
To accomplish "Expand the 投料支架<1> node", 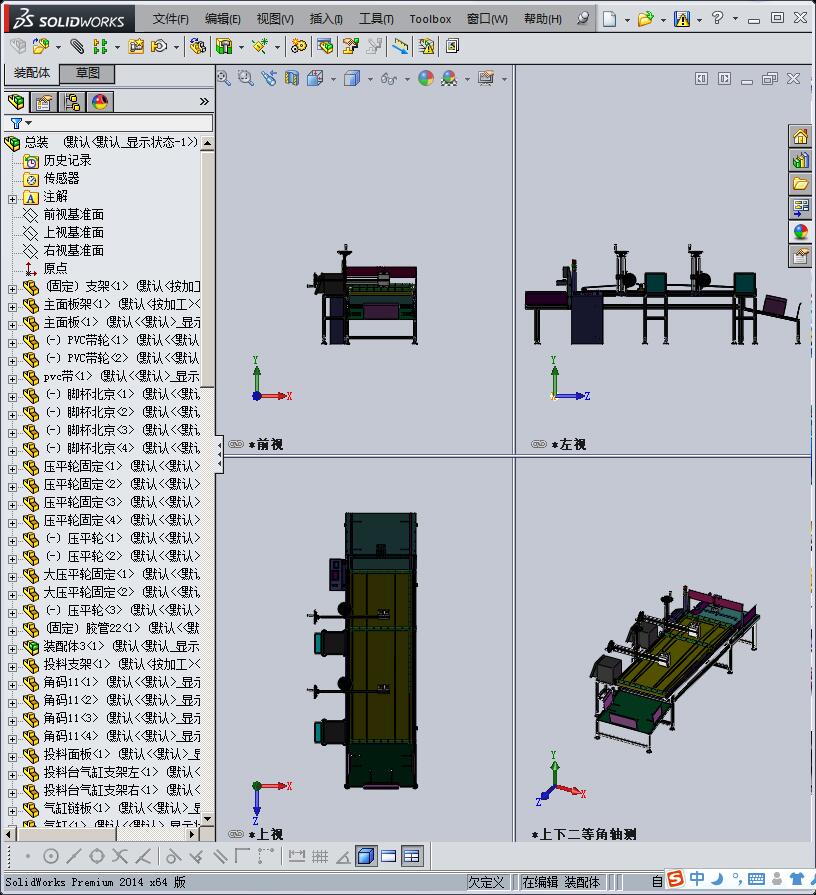I will 13,667.
